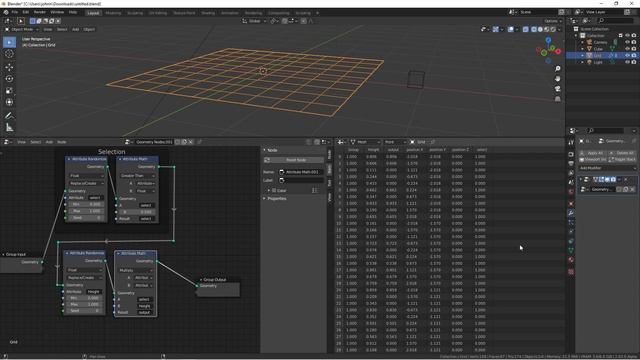Adjust Max value in top Attribute Randomize node
The width and height of the screenshot is (640, 360).
tap(86, 211)
